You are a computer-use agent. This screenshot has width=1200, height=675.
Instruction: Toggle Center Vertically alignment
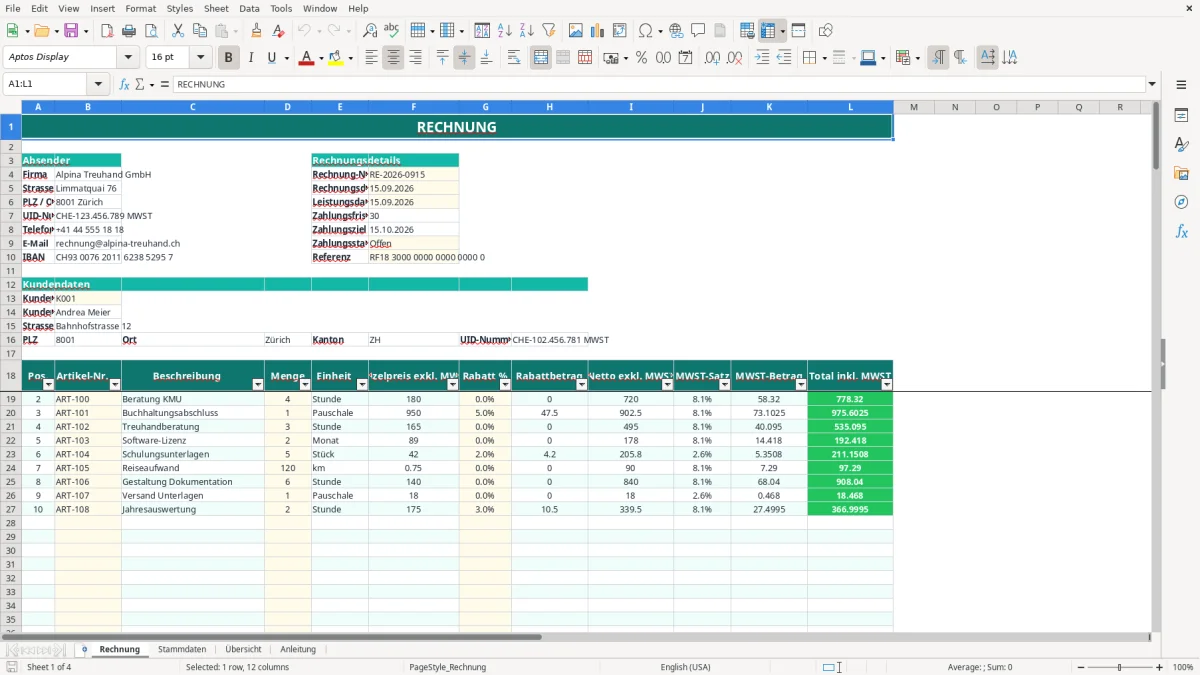[464, 58]
